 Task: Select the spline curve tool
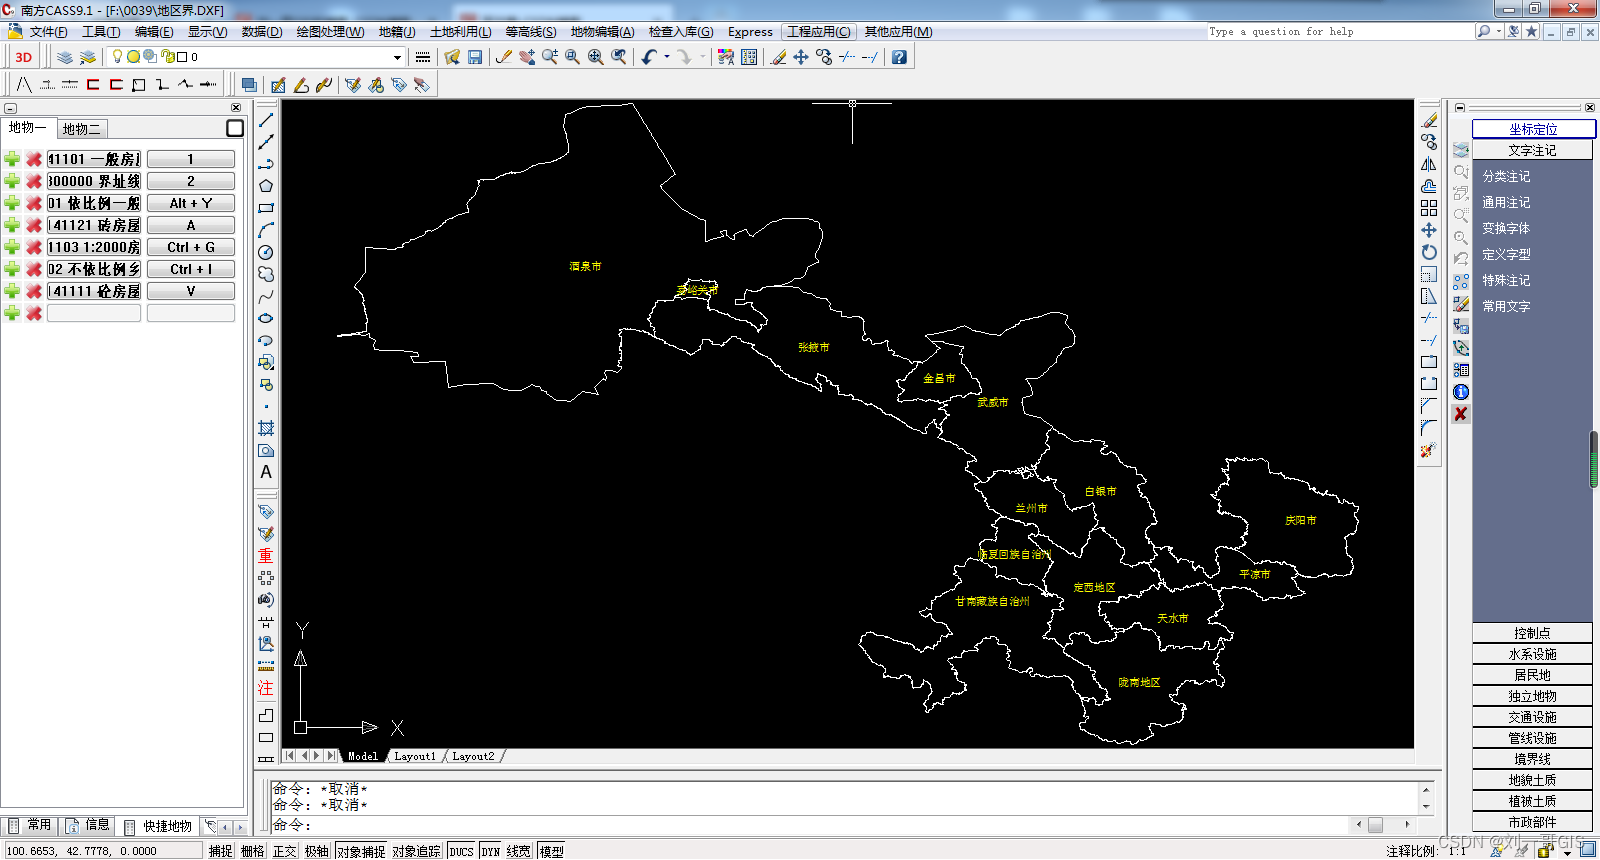[266, 296]
